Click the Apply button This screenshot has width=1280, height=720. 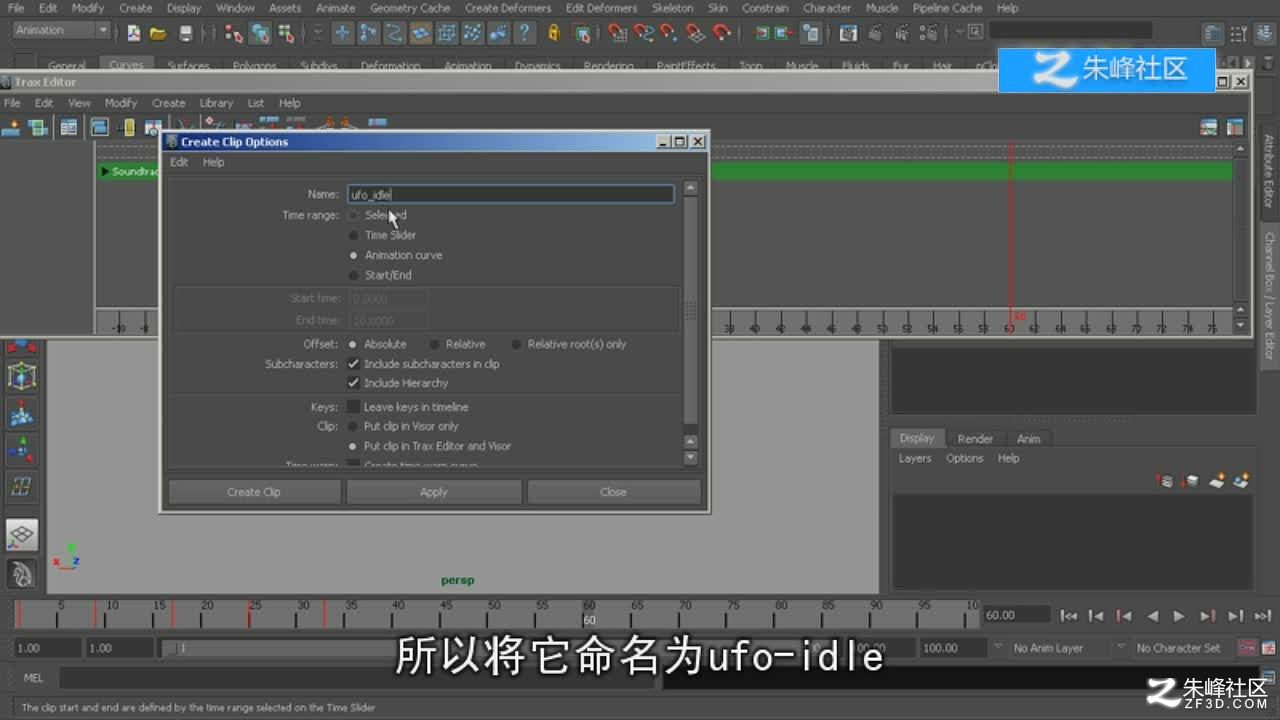[434, 492]
